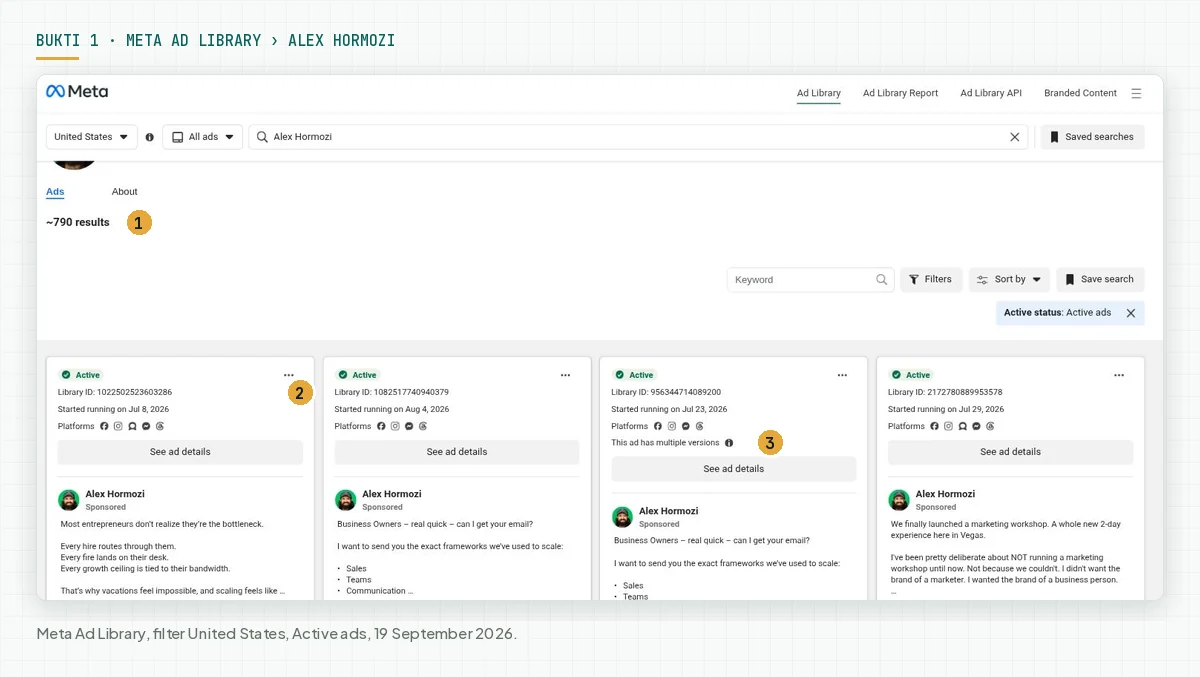Viewport: 1200px width, 677px height.
Task: Click Audience Network icon on Jul 8 ad
Action: (x=132, y=426)
